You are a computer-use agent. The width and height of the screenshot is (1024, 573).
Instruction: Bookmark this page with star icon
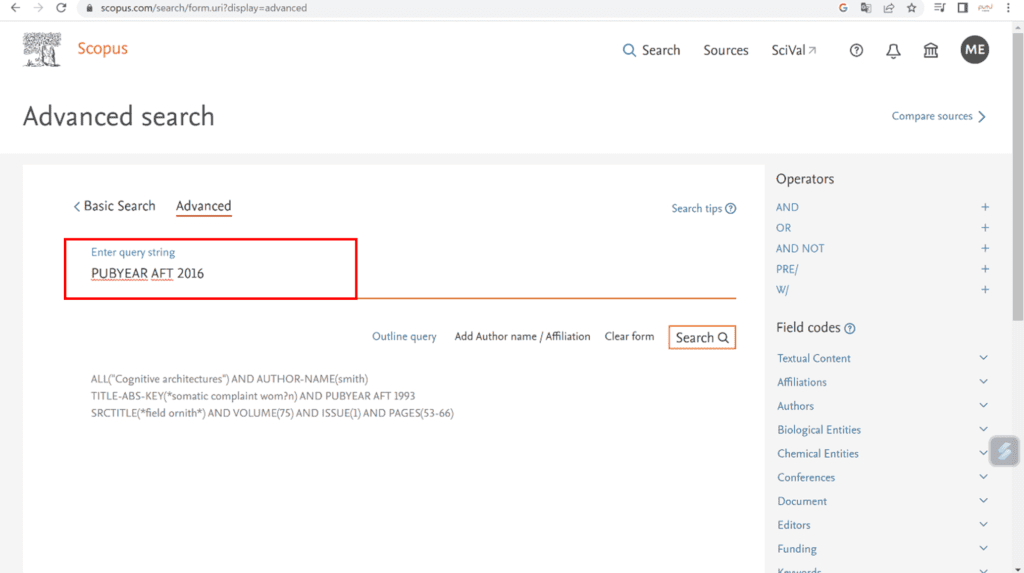(x=911, y=8)
